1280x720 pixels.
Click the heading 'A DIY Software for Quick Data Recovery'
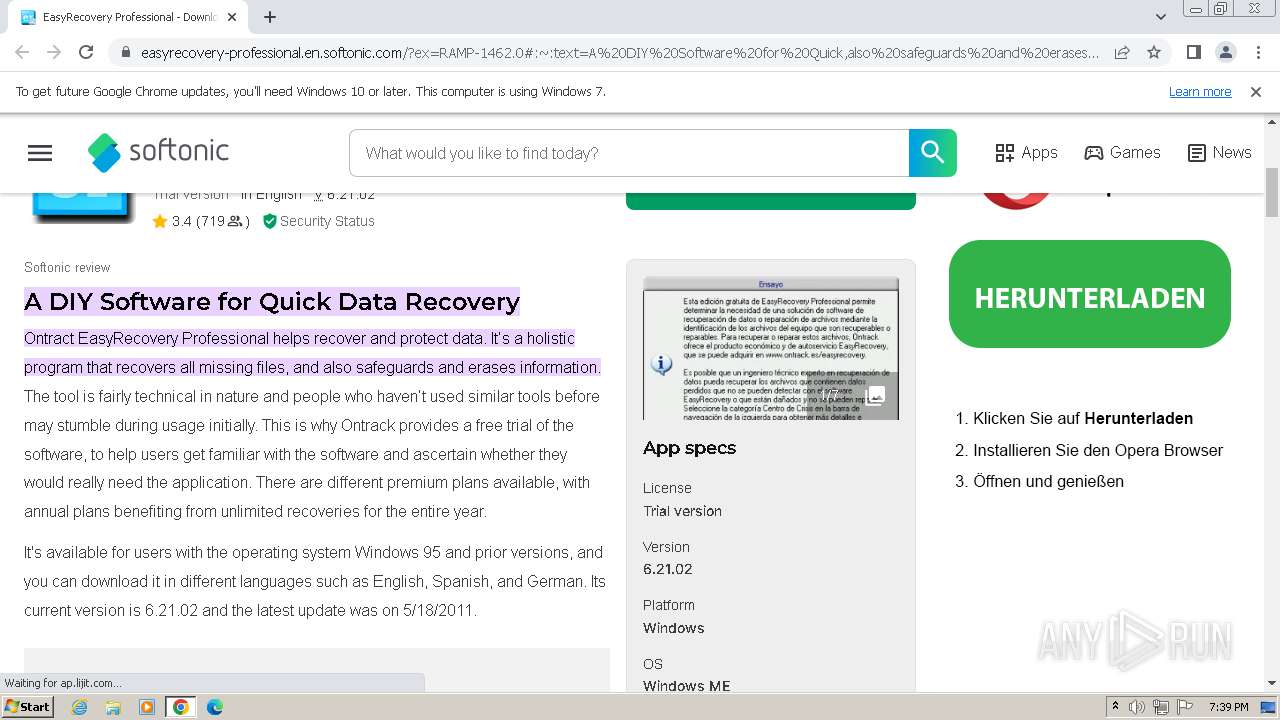[272, 302]
